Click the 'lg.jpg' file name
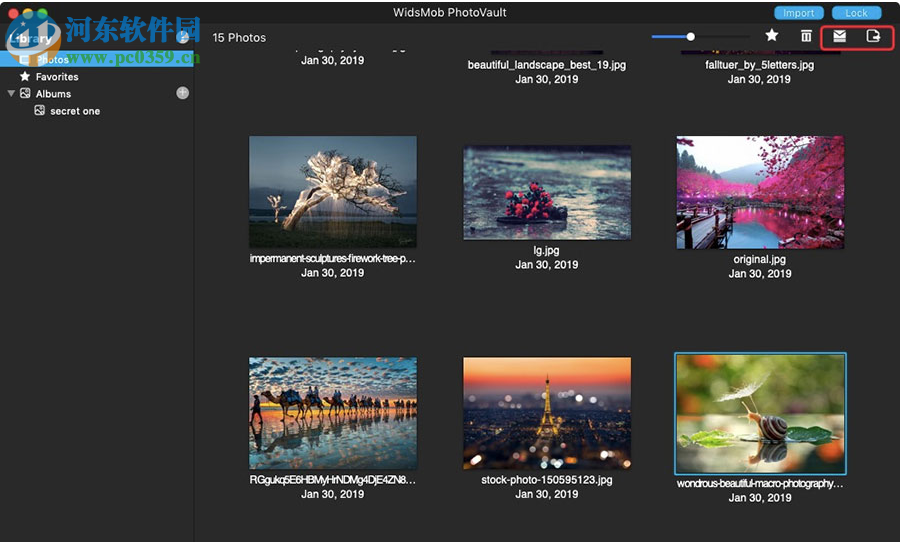 point(546,250)
